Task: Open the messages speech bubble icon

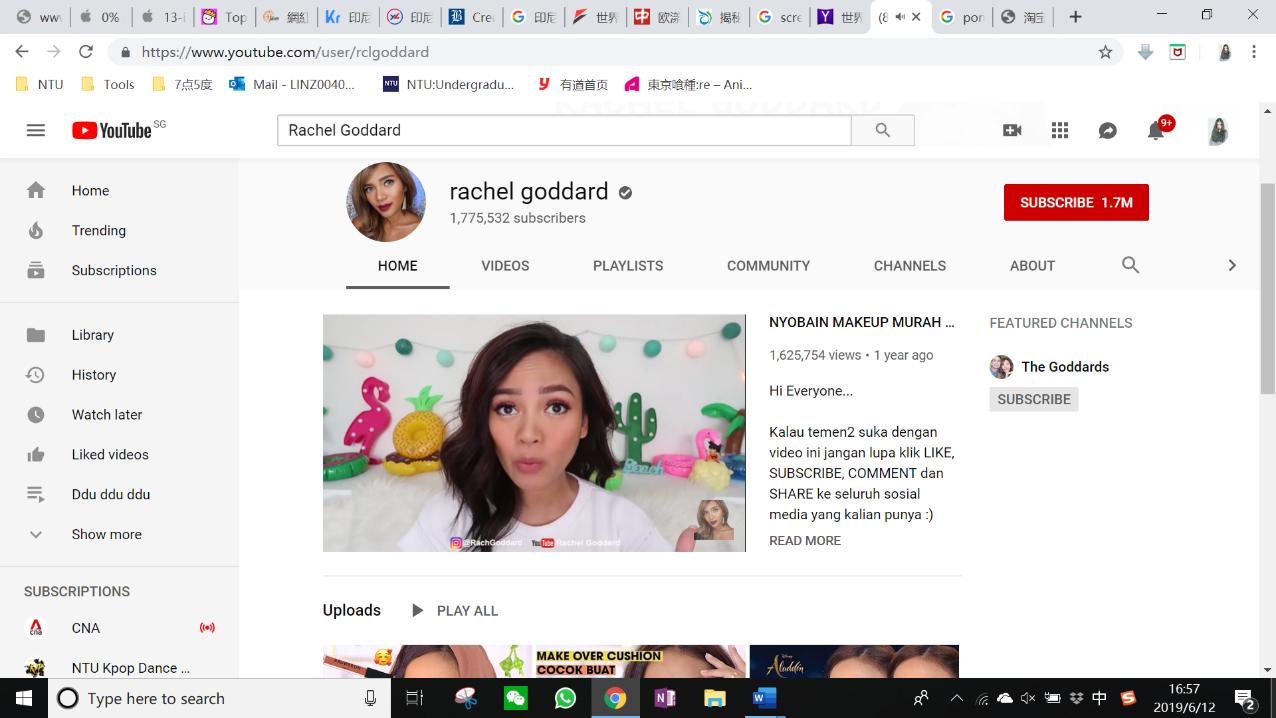Action: pyautogui.click(x=1107, y=130)
